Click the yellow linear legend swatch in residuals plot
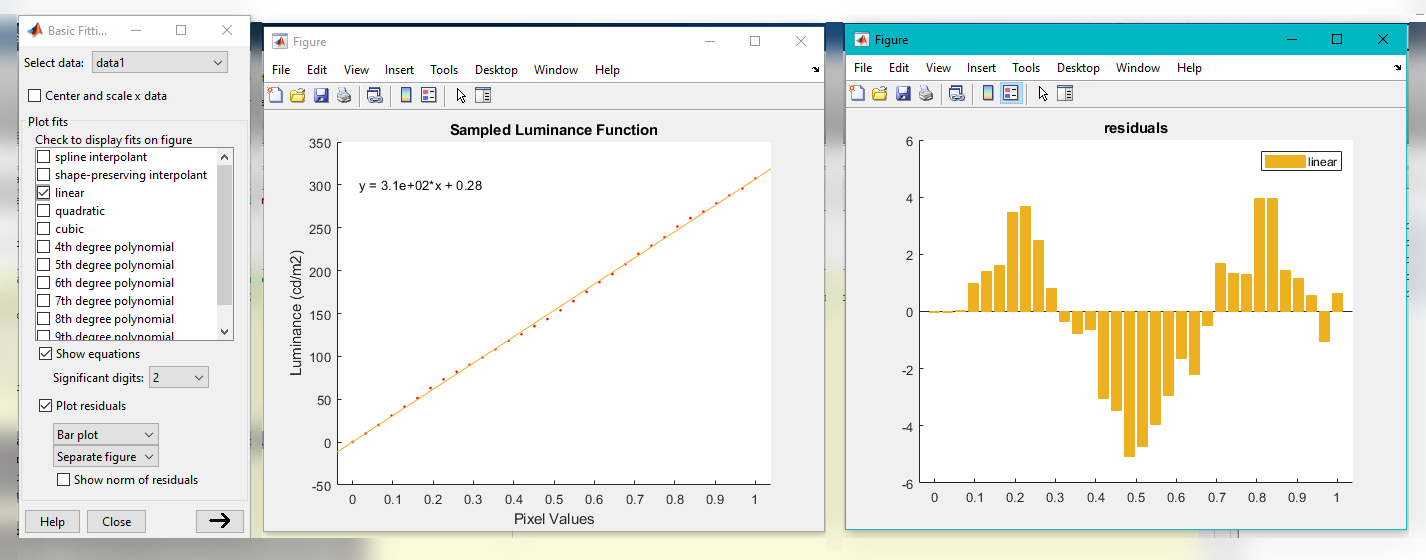The image size is (1426, 560). click(x=1284, y=162)
